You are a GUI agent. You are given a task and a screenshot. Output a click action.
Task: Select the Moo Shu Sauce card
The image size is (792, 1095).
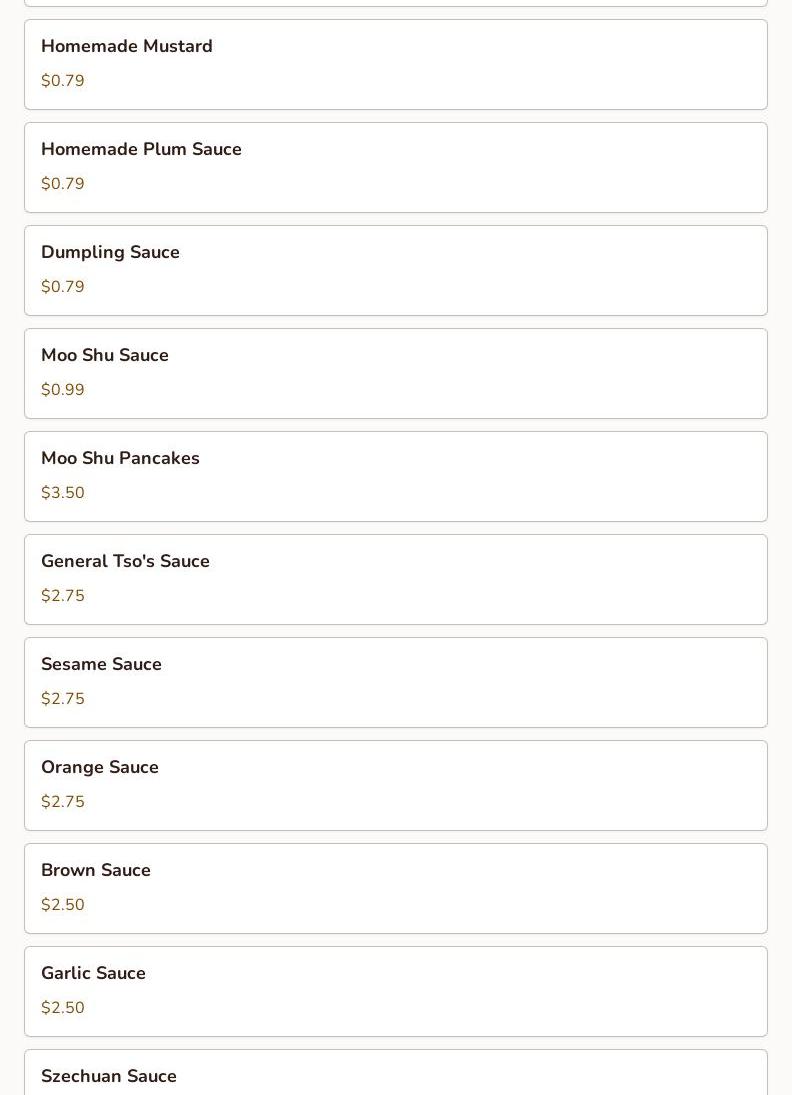pyautogui.click(x=395, y=373)
